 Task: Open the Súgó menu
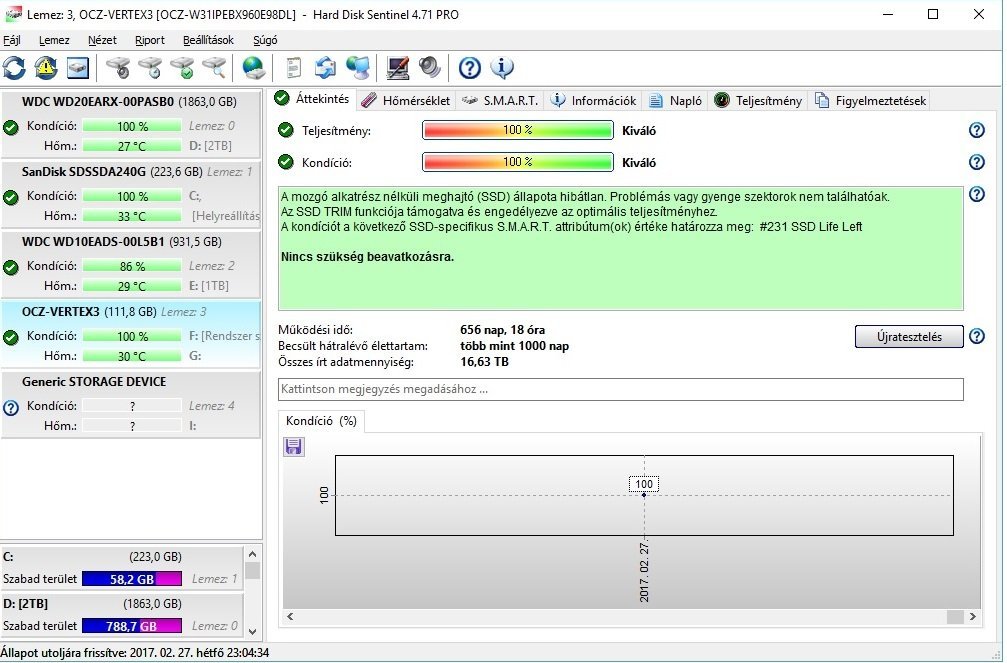point(265,40)
